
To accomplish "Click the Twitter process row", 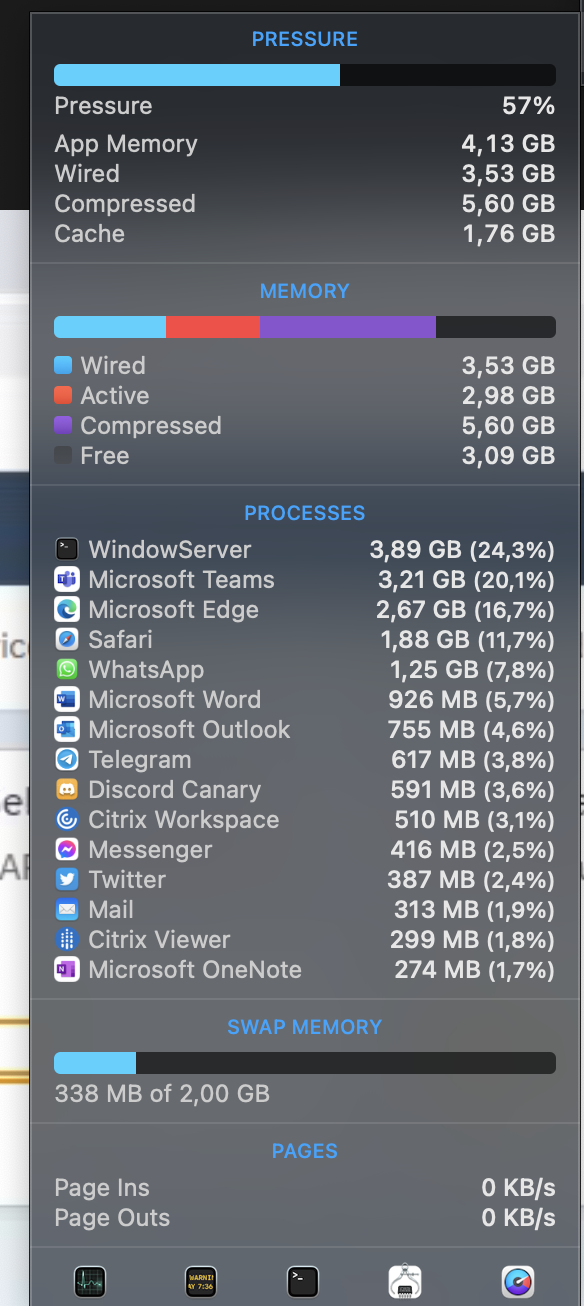I will tap(304, 880).
